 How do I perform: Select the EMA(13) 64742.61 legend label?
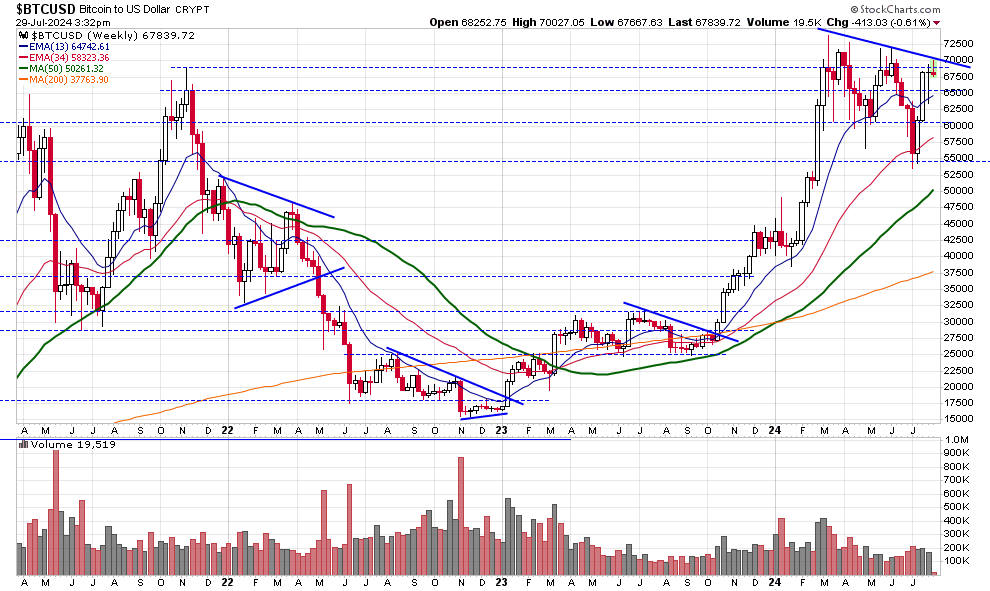point(69,47)
